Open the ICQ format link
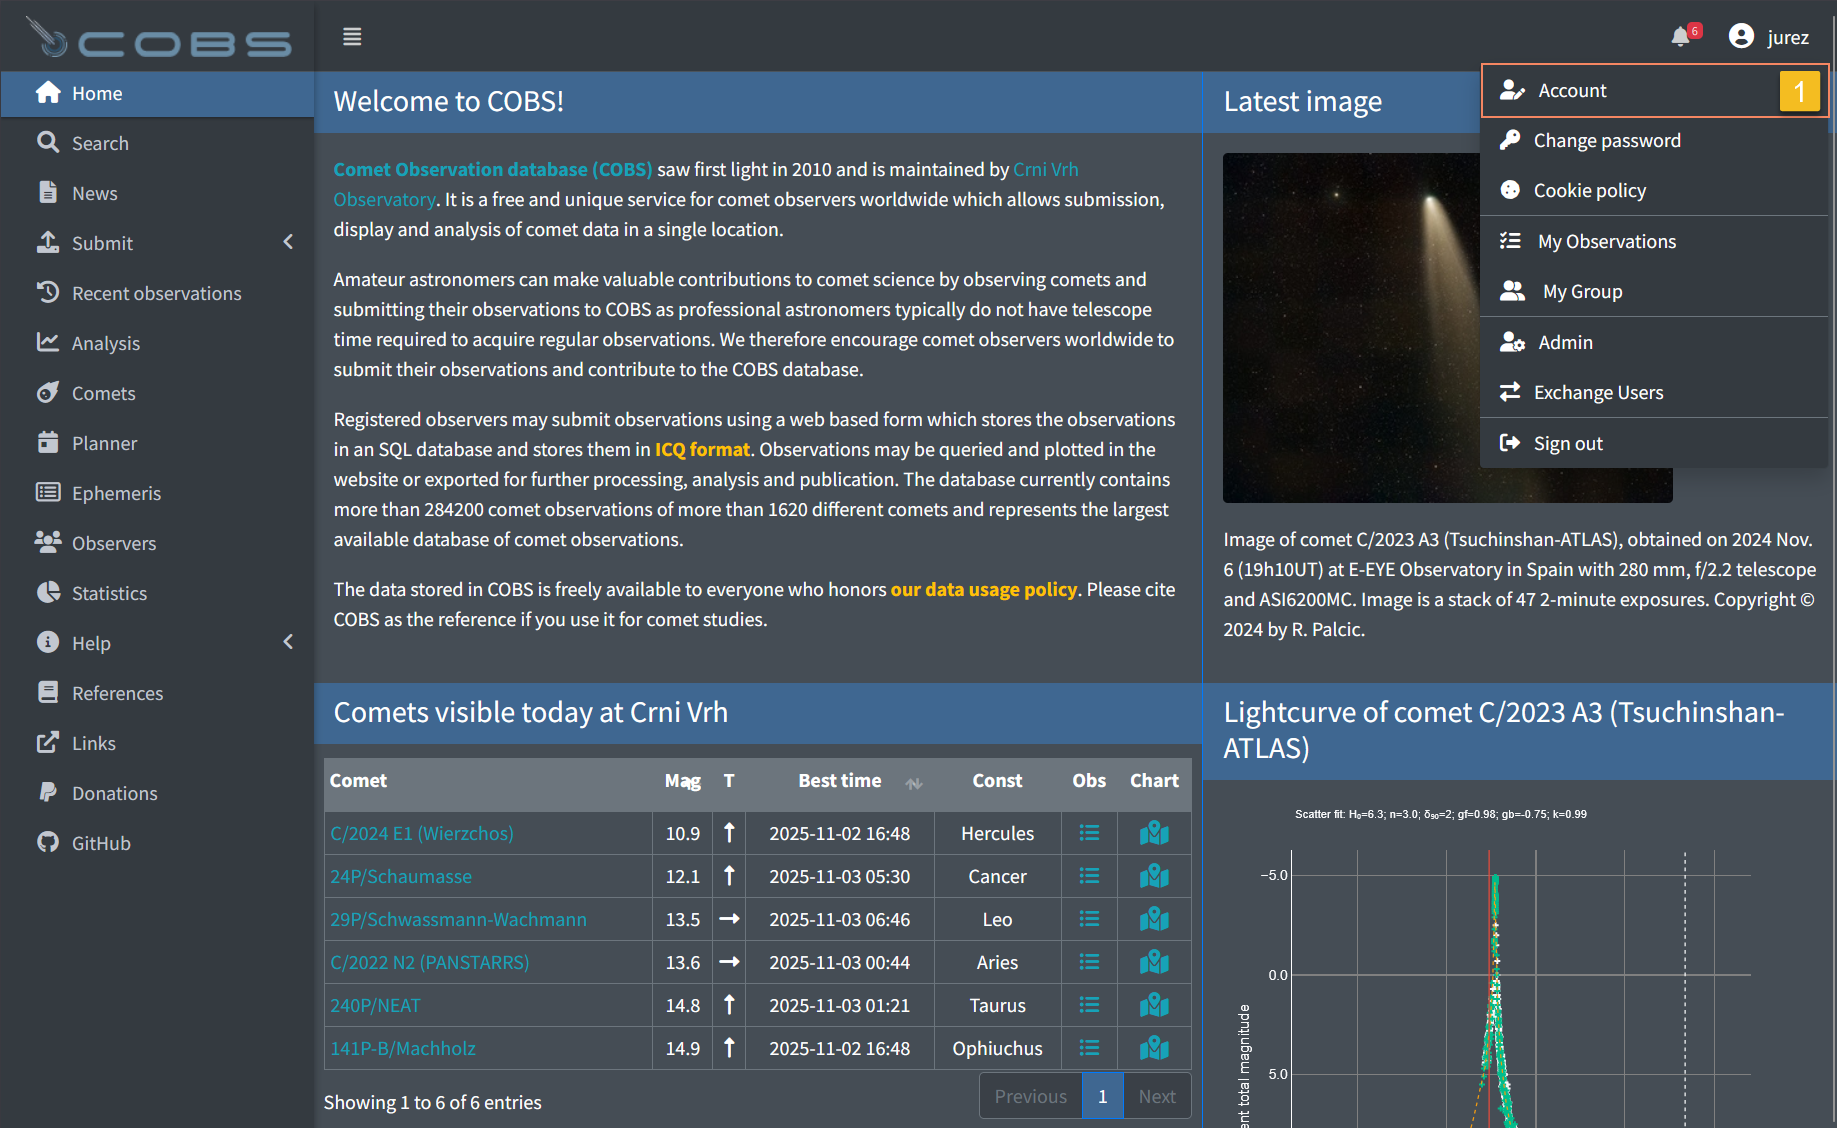The width and height of the screenshot is (1837, 1128). point(701,449)
